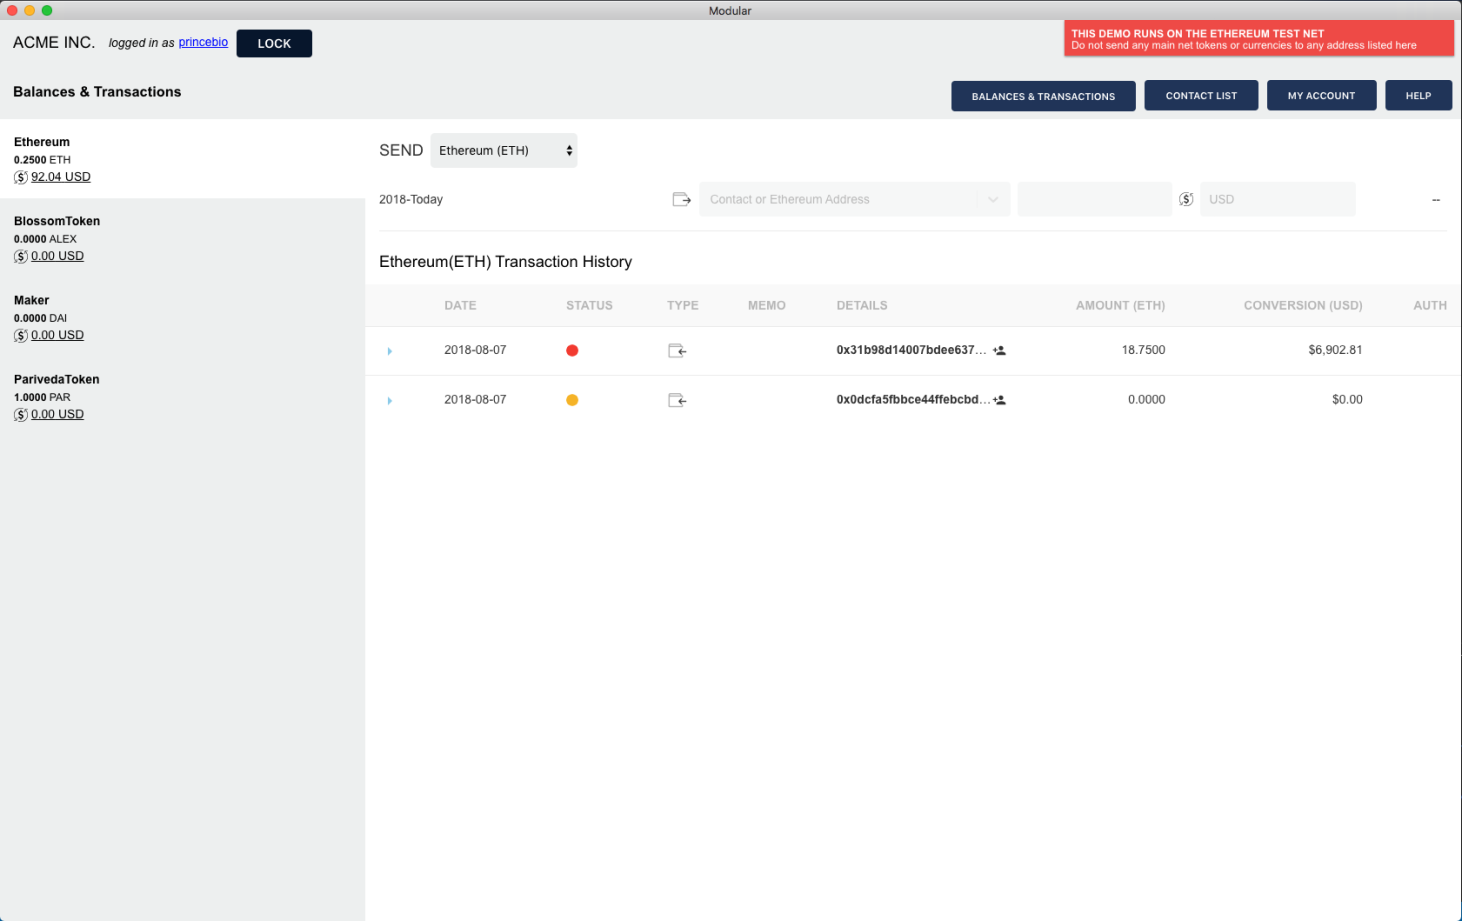The image size is (1462, 921).
Task: Open the Help section
Action: point(1418,96)
